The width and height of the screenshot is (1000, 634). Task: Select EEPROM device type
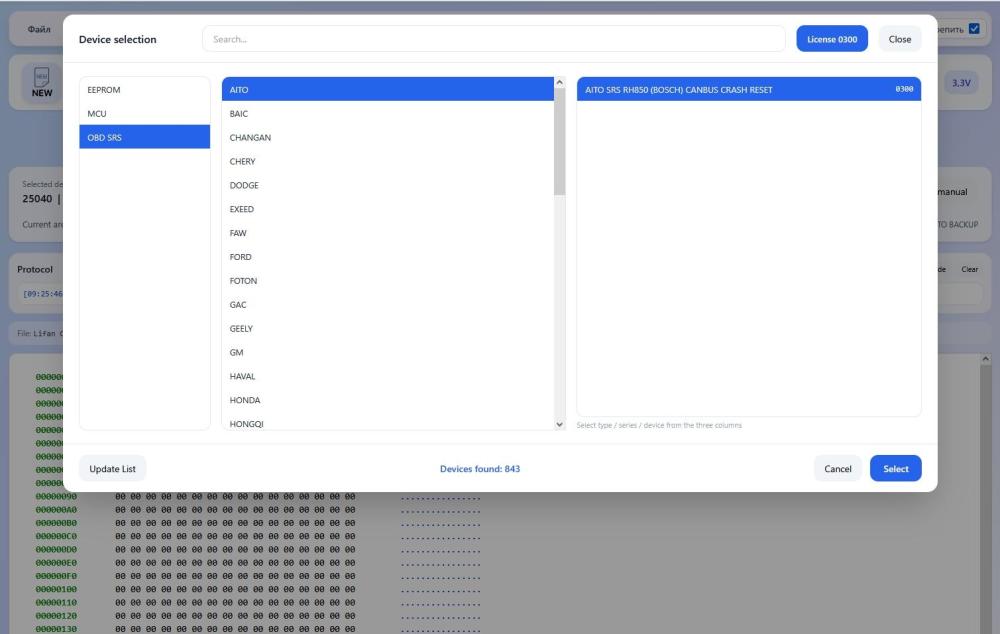(x=144, y=89)
